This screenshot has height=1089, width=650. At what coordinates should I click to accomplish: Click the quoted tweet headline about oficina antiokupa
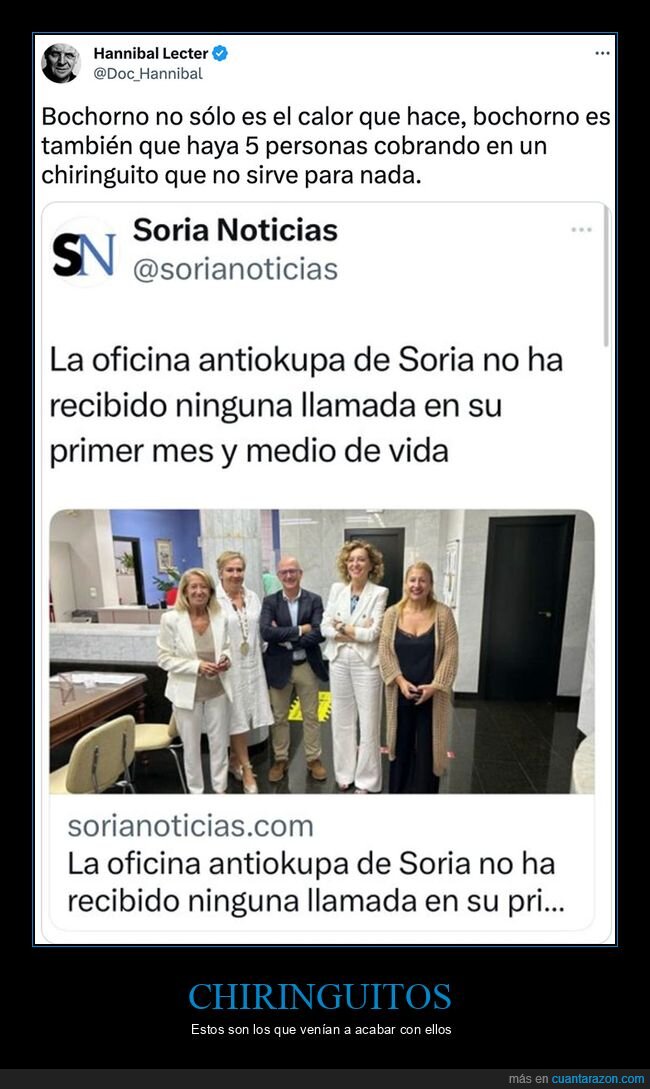point(306,406)
